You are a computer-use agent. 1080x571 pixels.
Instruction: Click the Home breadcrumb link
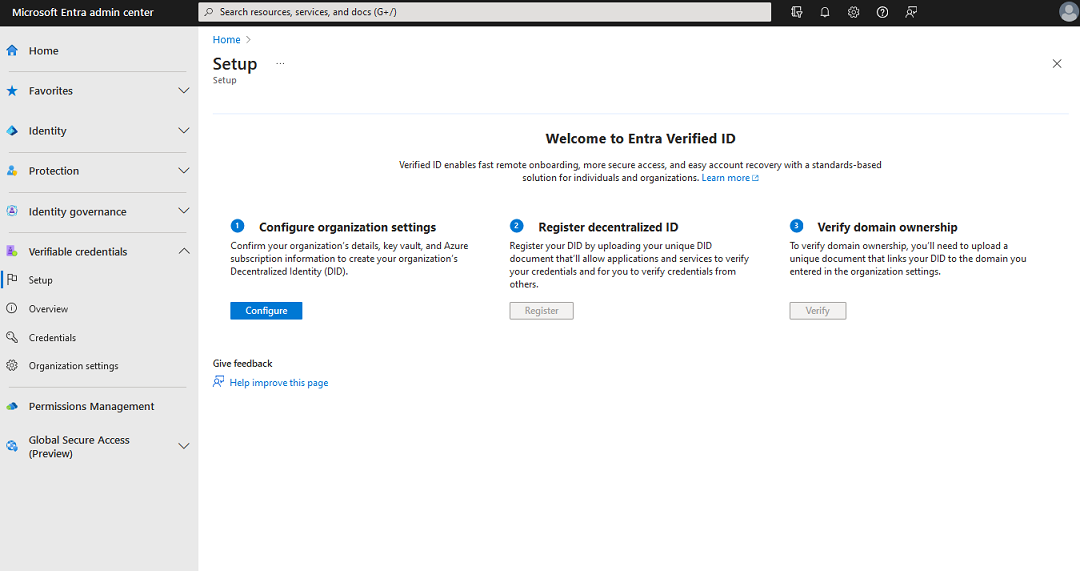(226, 39)
